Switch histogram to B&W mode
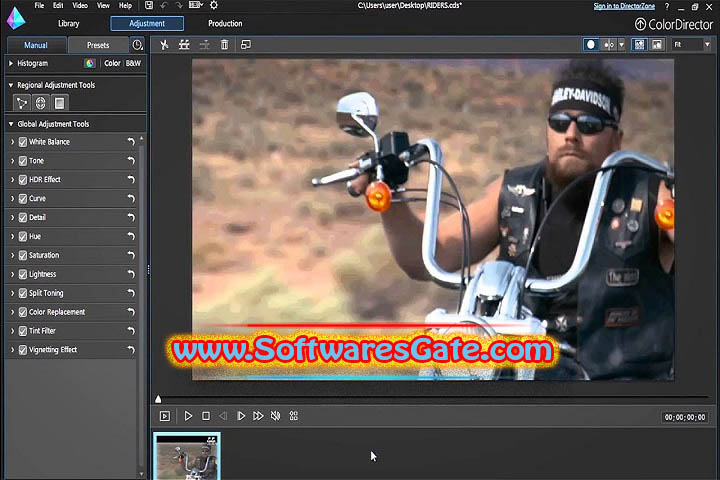The image size is (720, 480). pos(133,63)
